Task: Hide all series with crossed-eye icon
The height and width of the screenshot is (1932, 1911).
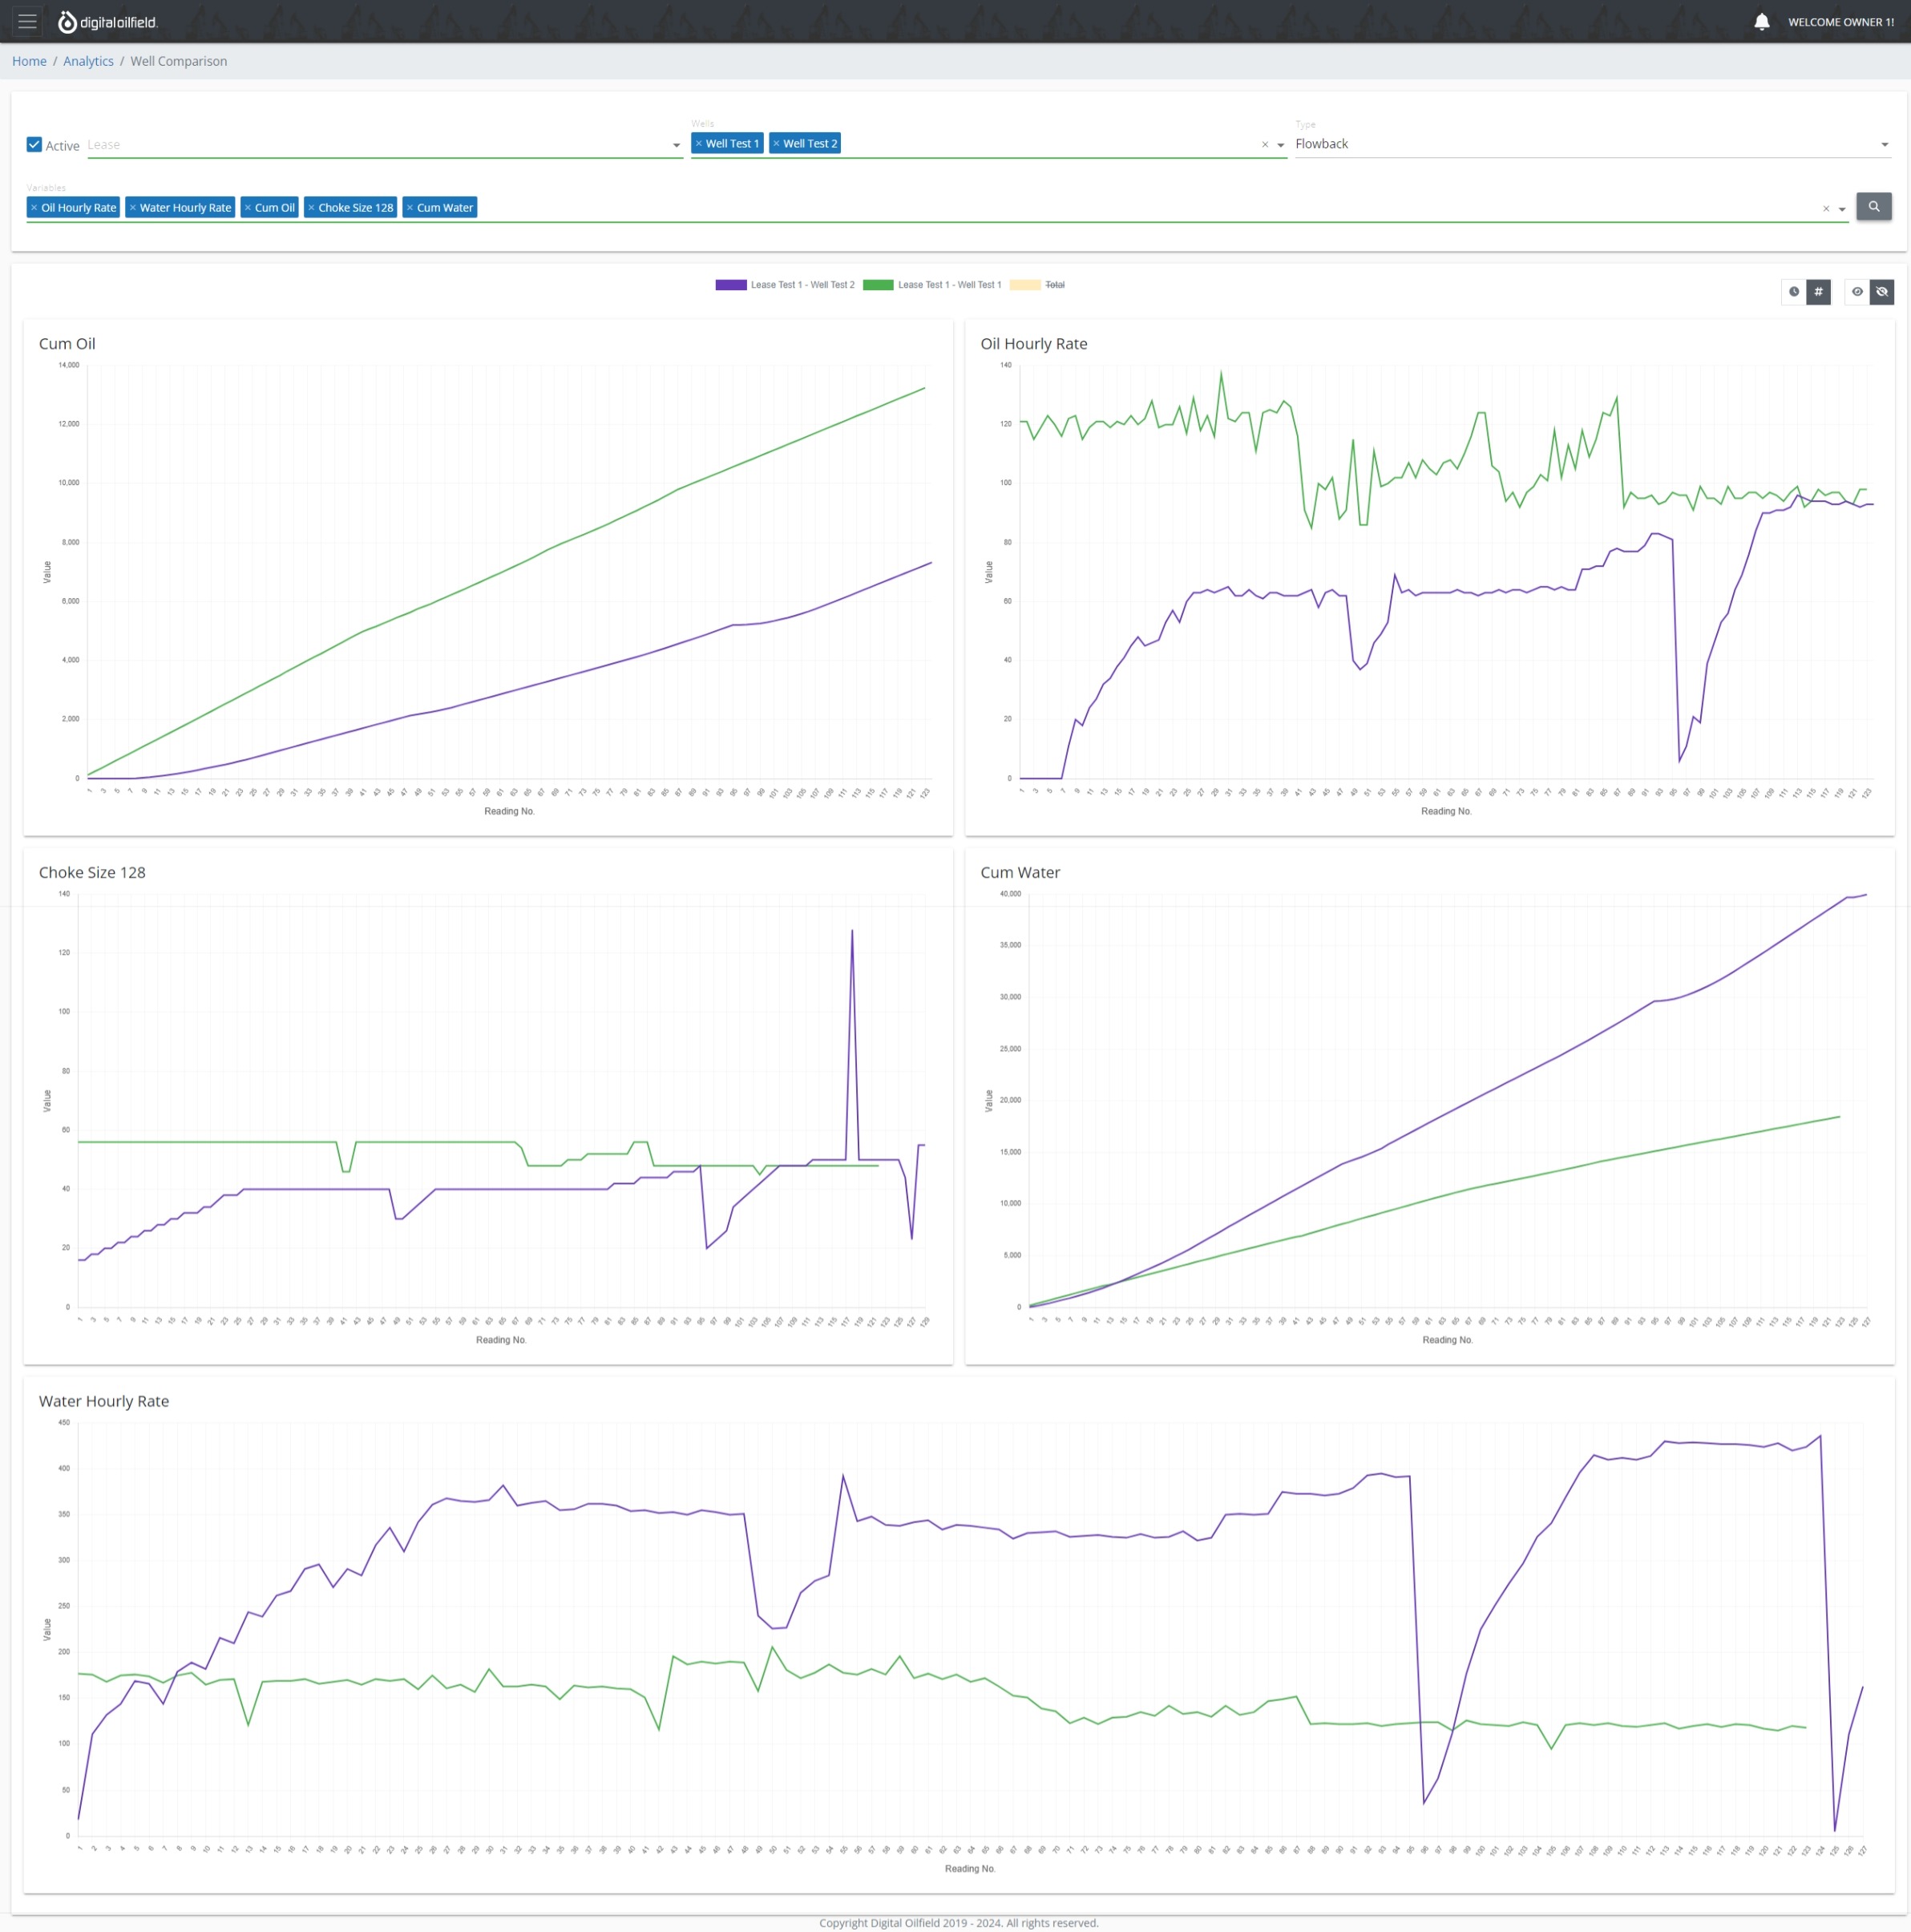Action: (1881, 292)
